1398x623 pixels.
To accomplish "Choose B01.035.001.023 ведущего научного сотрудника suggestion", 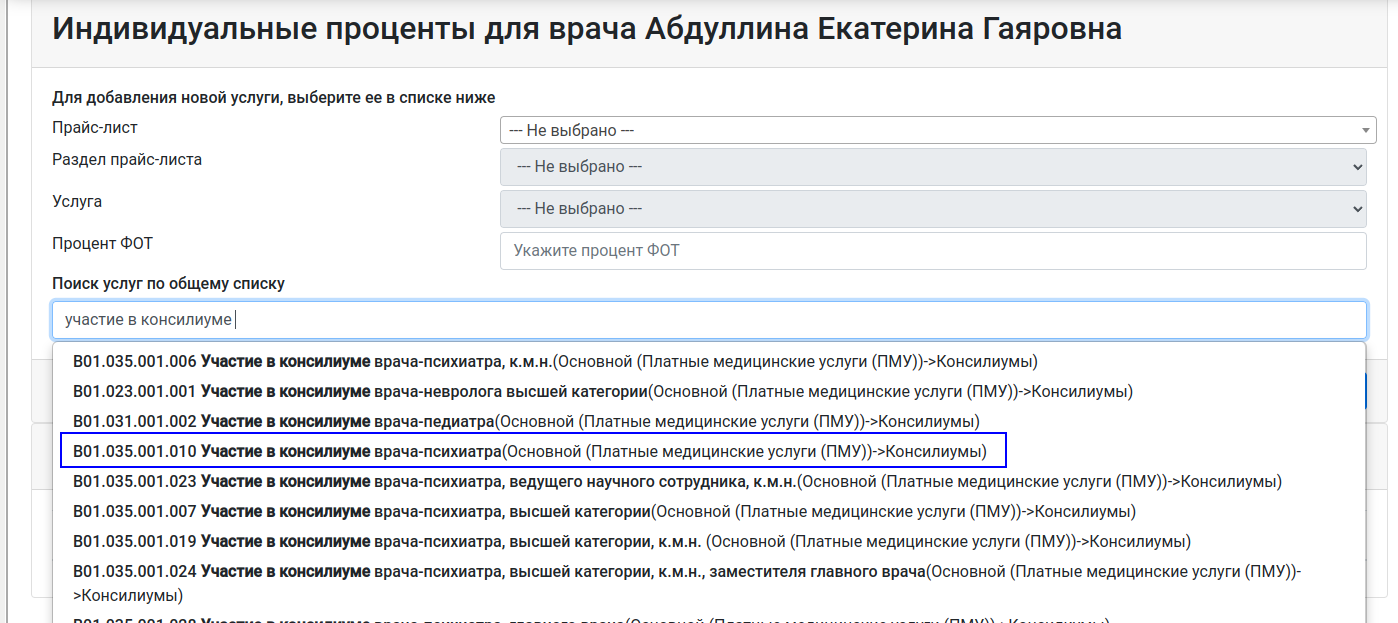I will 677,481.
